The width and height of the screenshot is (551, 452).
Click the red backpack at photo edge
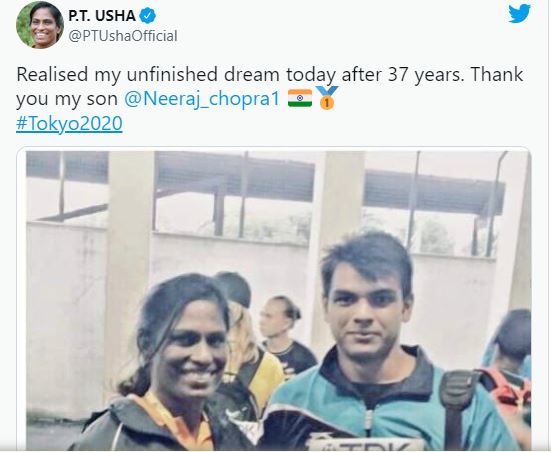click(x=506, y=390)
